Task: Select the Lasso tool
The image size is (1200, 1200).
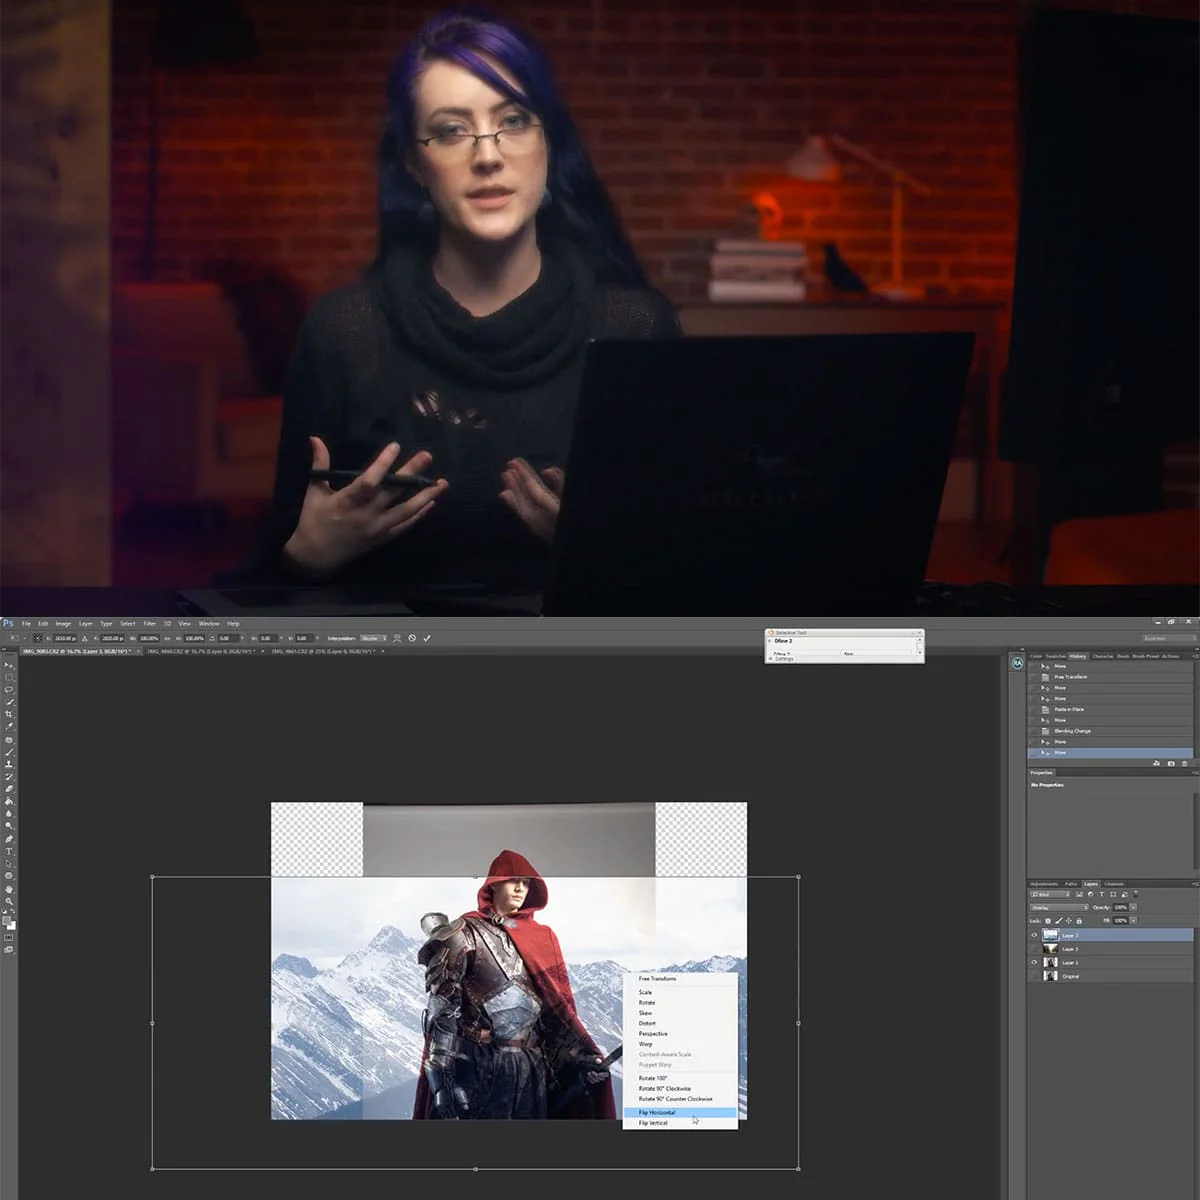Action: tap(9, 689)
